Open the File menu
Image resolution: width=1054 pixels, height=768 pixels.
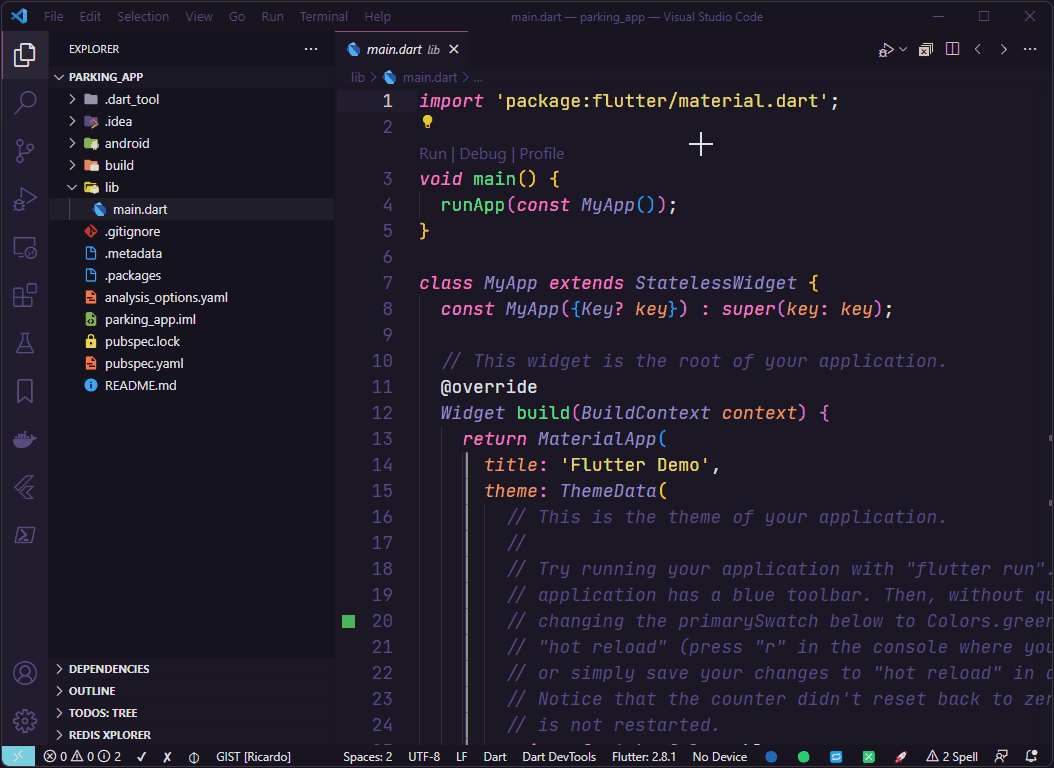[53, 16]
